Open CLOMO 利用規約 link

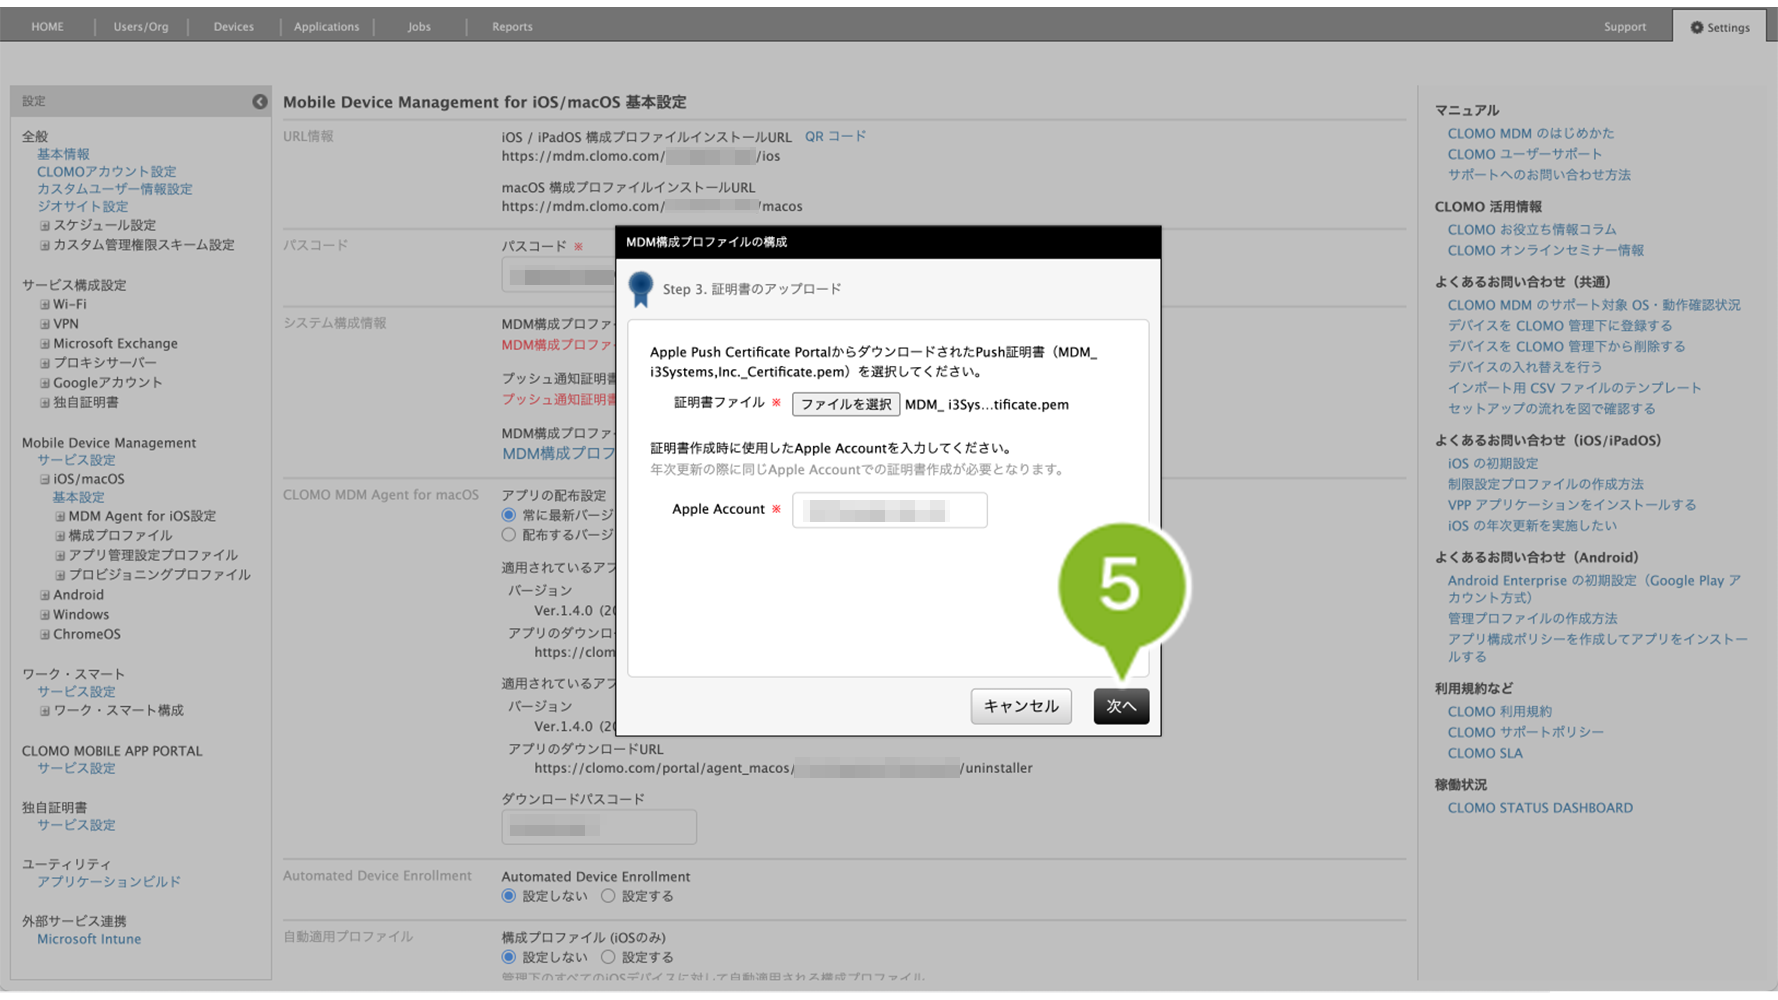pos(1499,712)
